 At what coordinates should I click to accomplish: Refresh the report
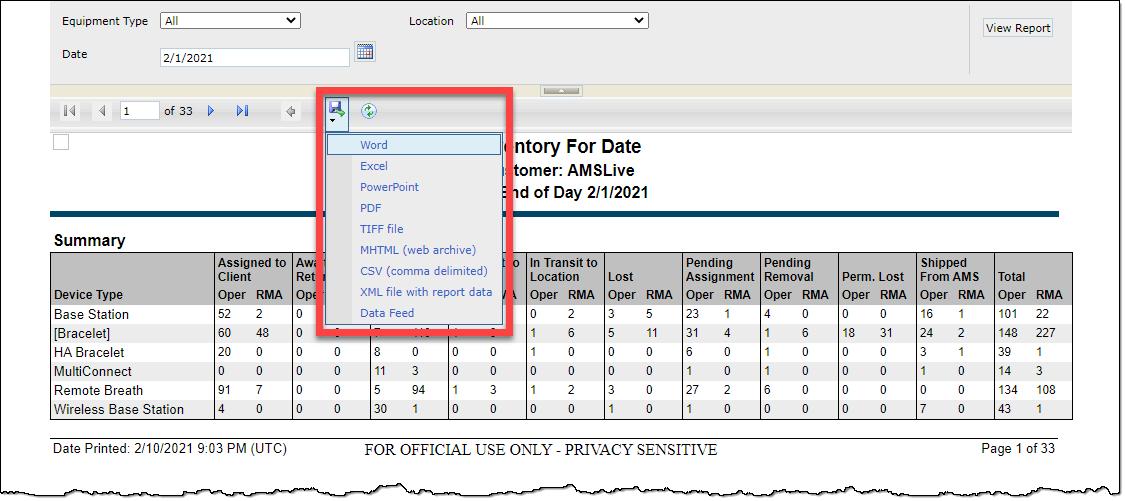(x=369, y=111)
